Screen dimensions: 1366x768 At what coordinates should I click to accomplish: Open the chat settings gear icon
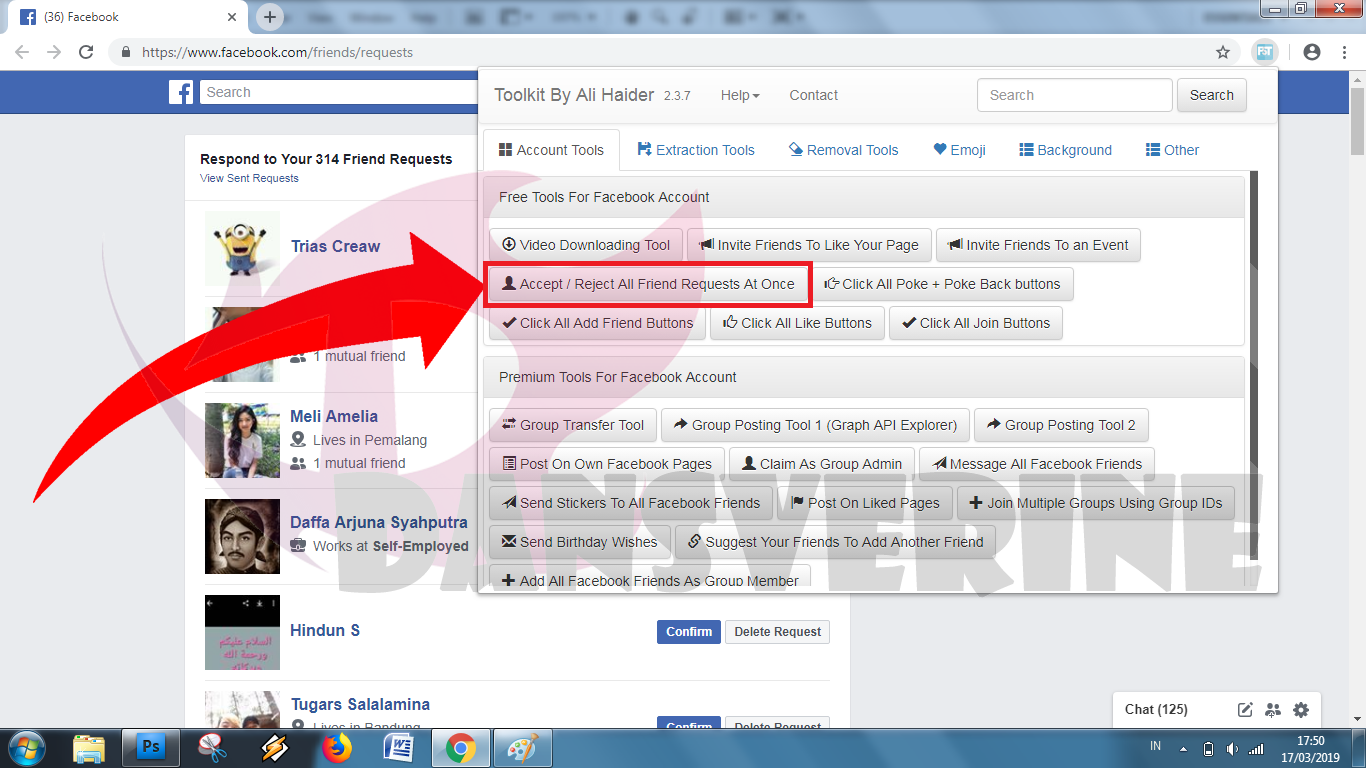pyautogui.click(x=1300, y=709)
